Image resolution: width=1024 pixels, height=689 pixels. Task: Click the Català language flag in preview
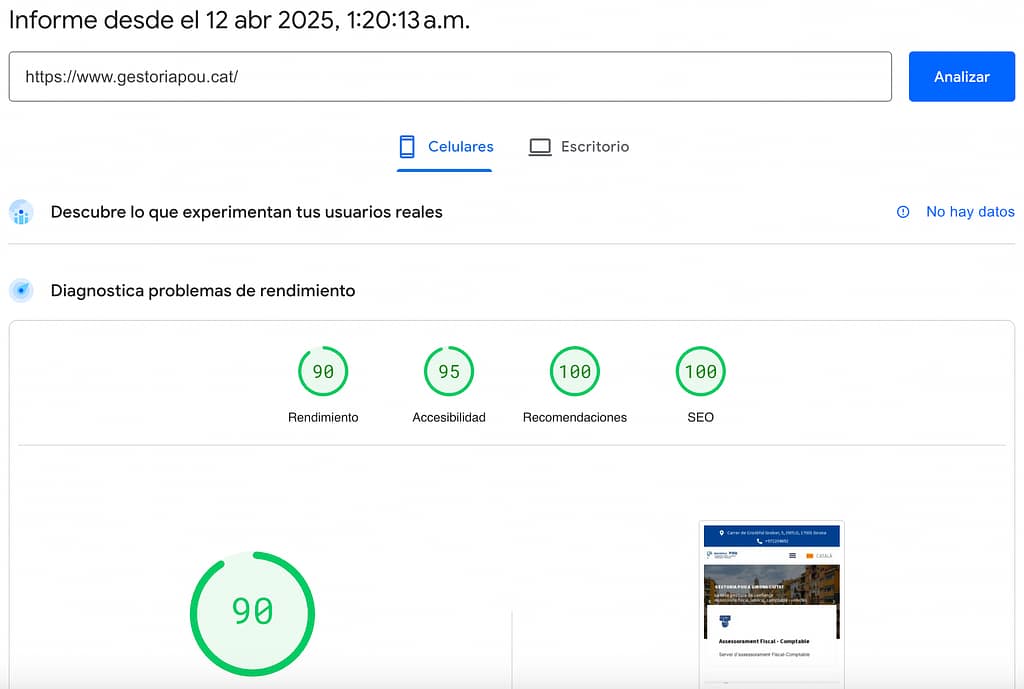[810, 556]
